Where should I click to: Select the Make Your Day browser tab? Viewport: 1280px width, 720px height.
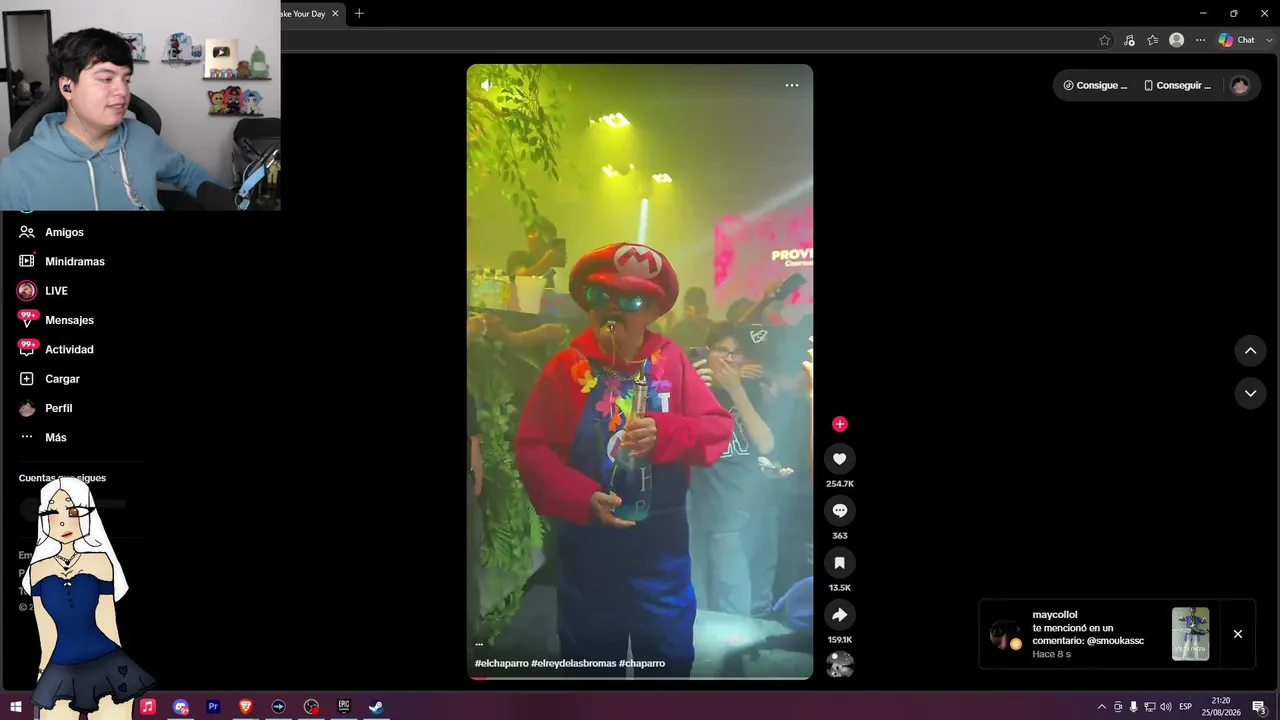point(302,14)
